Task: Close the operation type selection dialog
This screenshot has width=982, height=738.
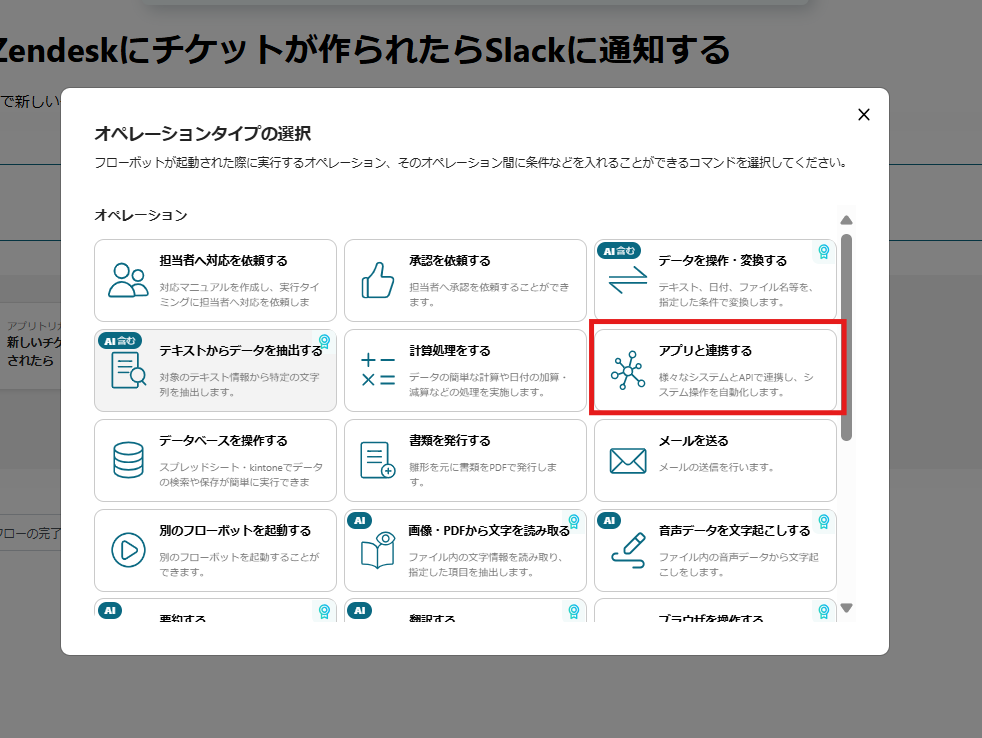Action: coord(864,115)
